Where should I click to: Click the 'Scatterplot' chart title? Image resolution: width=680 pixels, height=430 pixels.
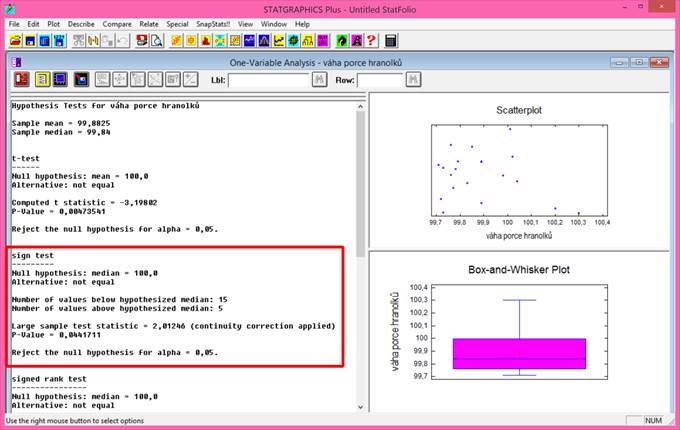click(x=519, y=110)
